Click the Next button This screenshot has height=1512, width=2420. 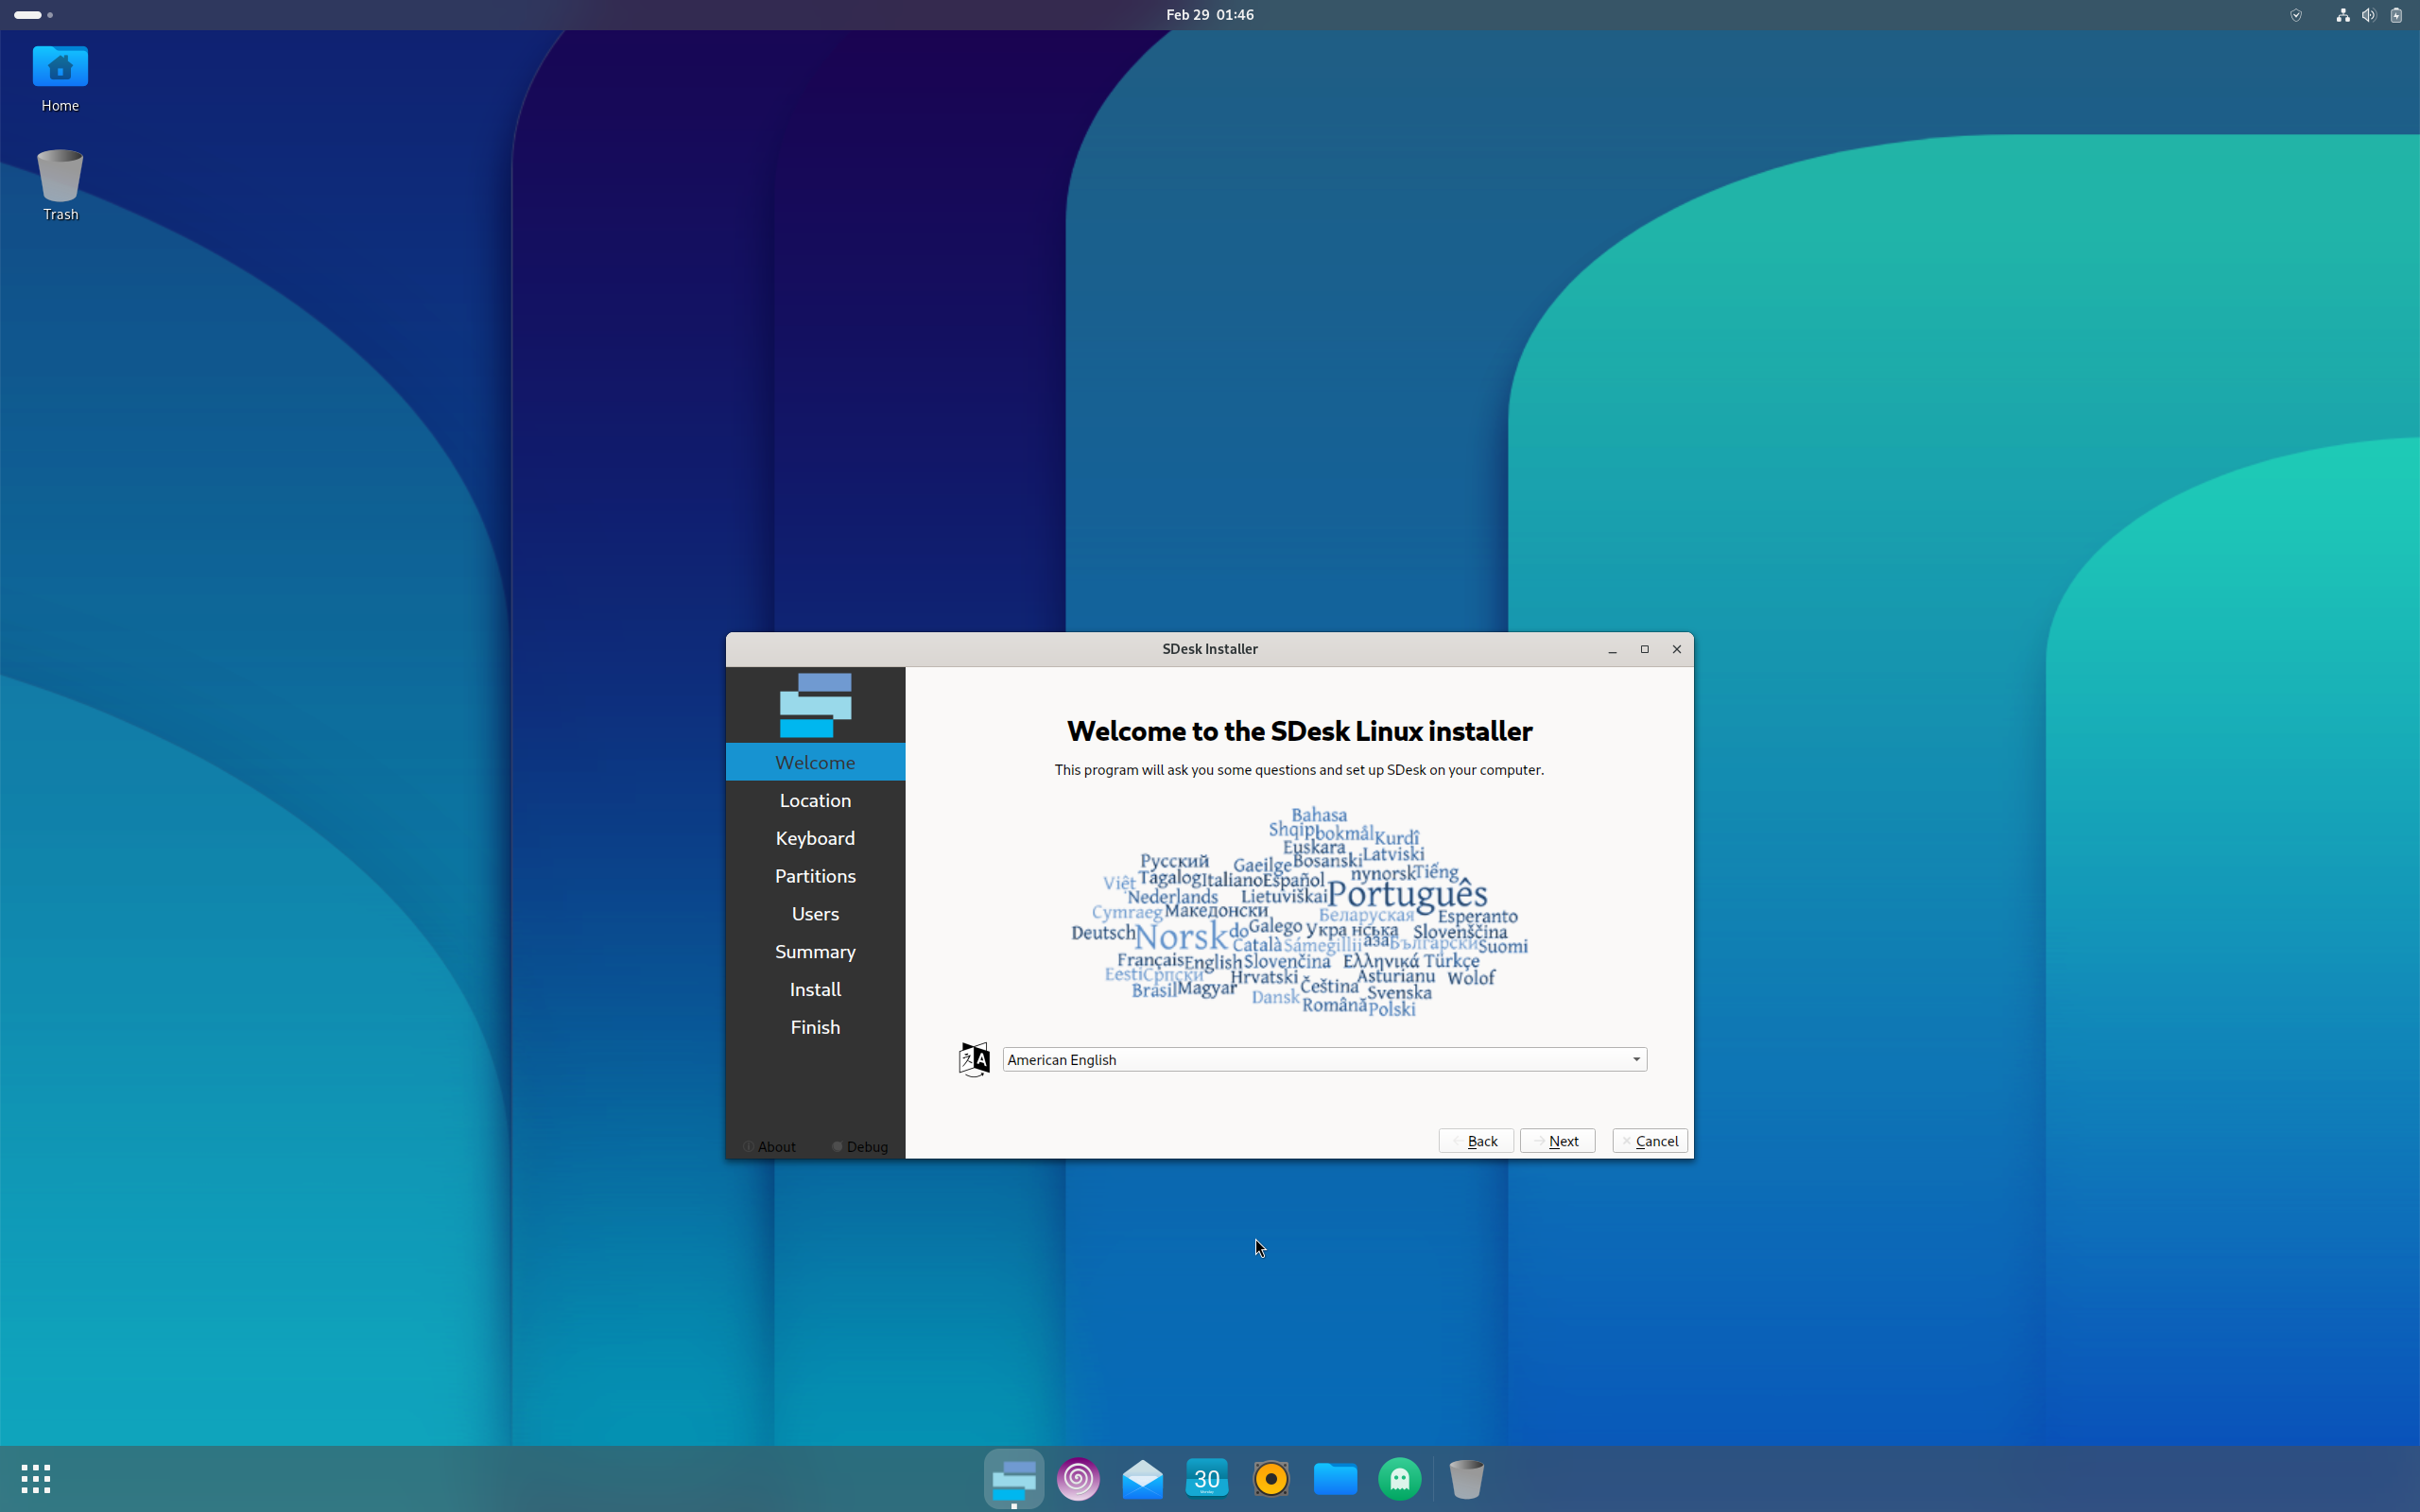tap(1557, 1141)
